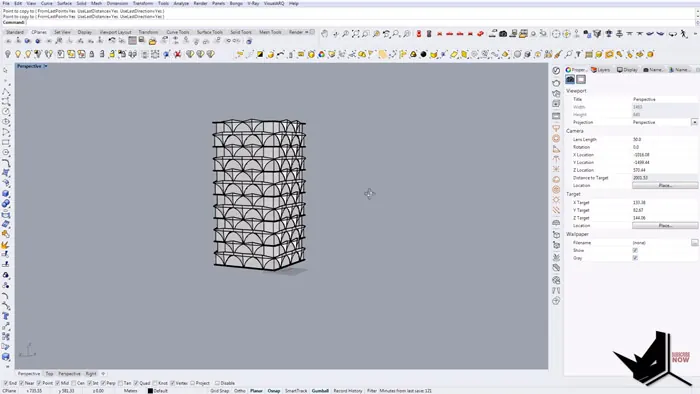Image resolution: width=700 pixels, height=394 pixels.
Task: Open the Perspective viewport title dropdown arrow
Action: (46, 66)
